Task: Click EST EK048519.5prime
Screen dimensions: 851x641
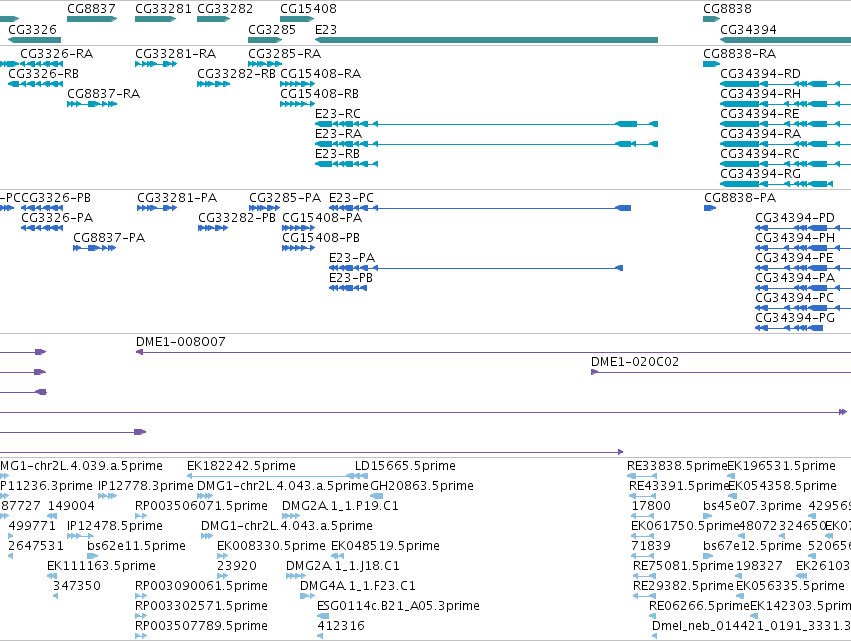Action: pyautogui.click(x=385, y=546)
